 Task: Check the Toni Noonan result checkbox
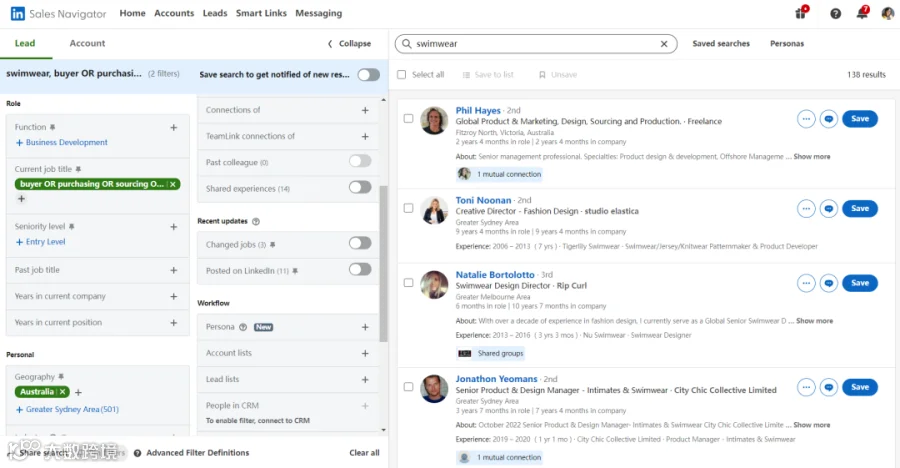pyautogui.click(x=408, y=208)
